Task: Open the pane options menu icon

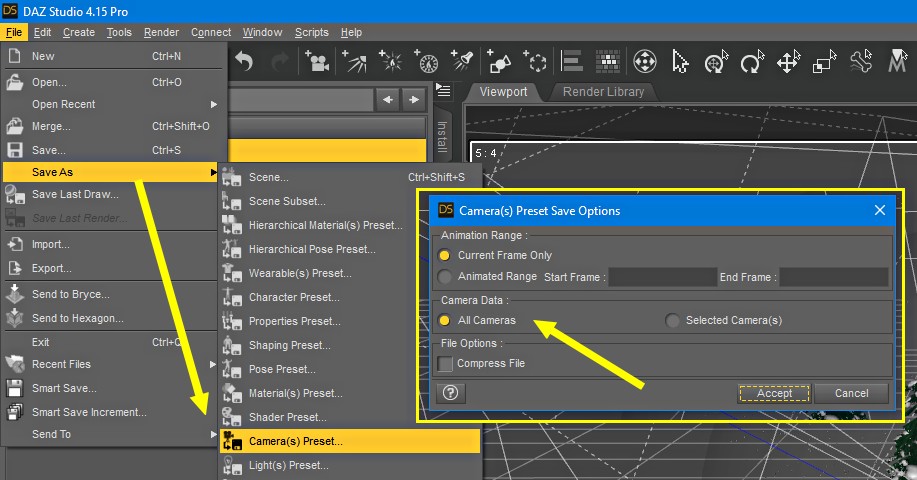Action: coord(443,91)
